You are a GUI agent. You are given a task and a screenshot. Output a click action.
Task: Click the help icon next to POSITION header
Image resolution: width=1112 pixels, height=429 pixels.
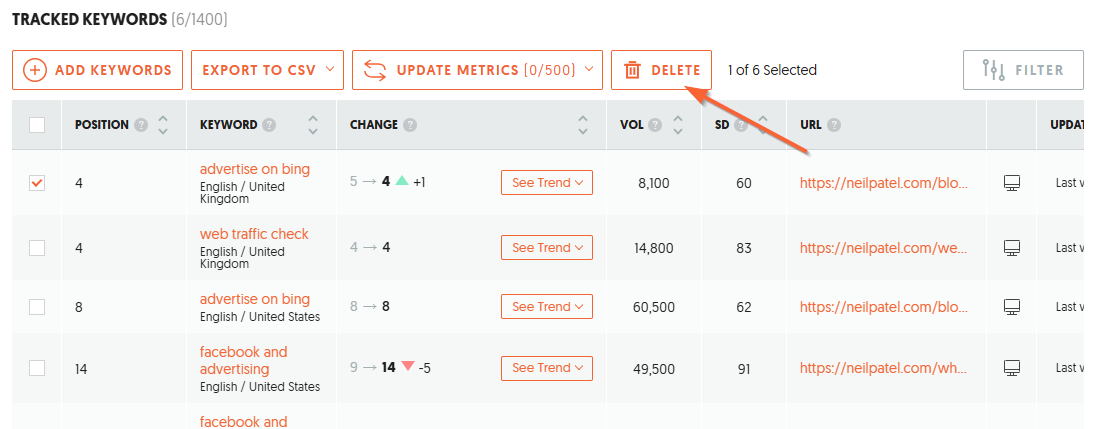pyautogui.click(x=141, y=125)
